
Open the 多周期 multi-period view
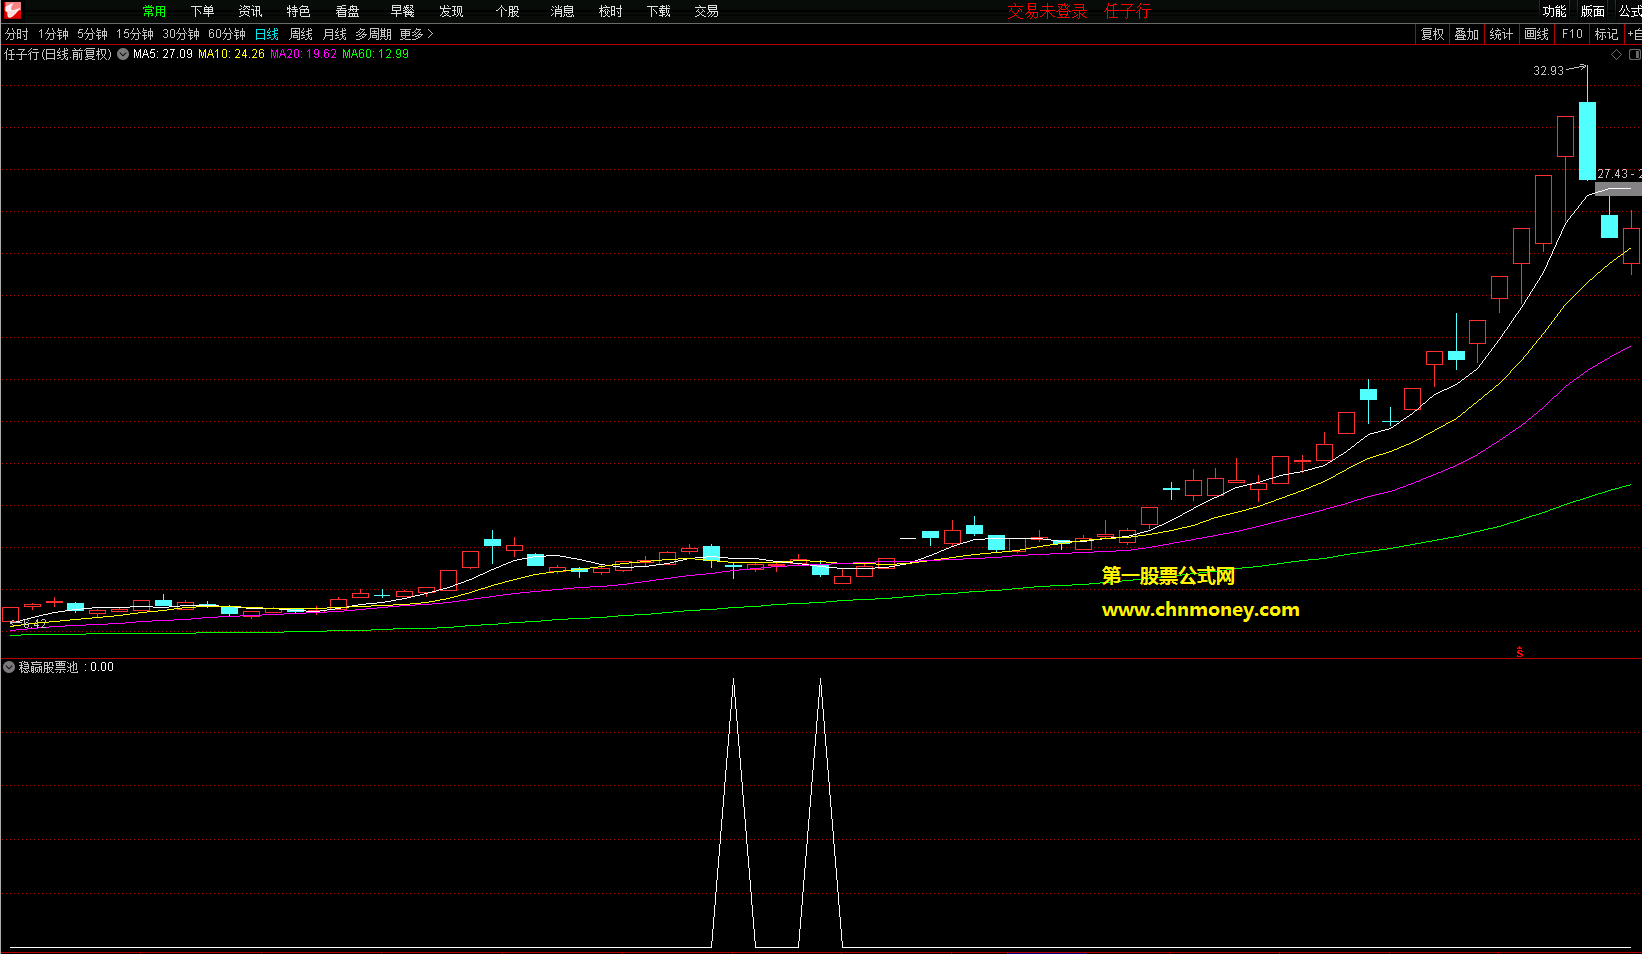click(373, 34)
